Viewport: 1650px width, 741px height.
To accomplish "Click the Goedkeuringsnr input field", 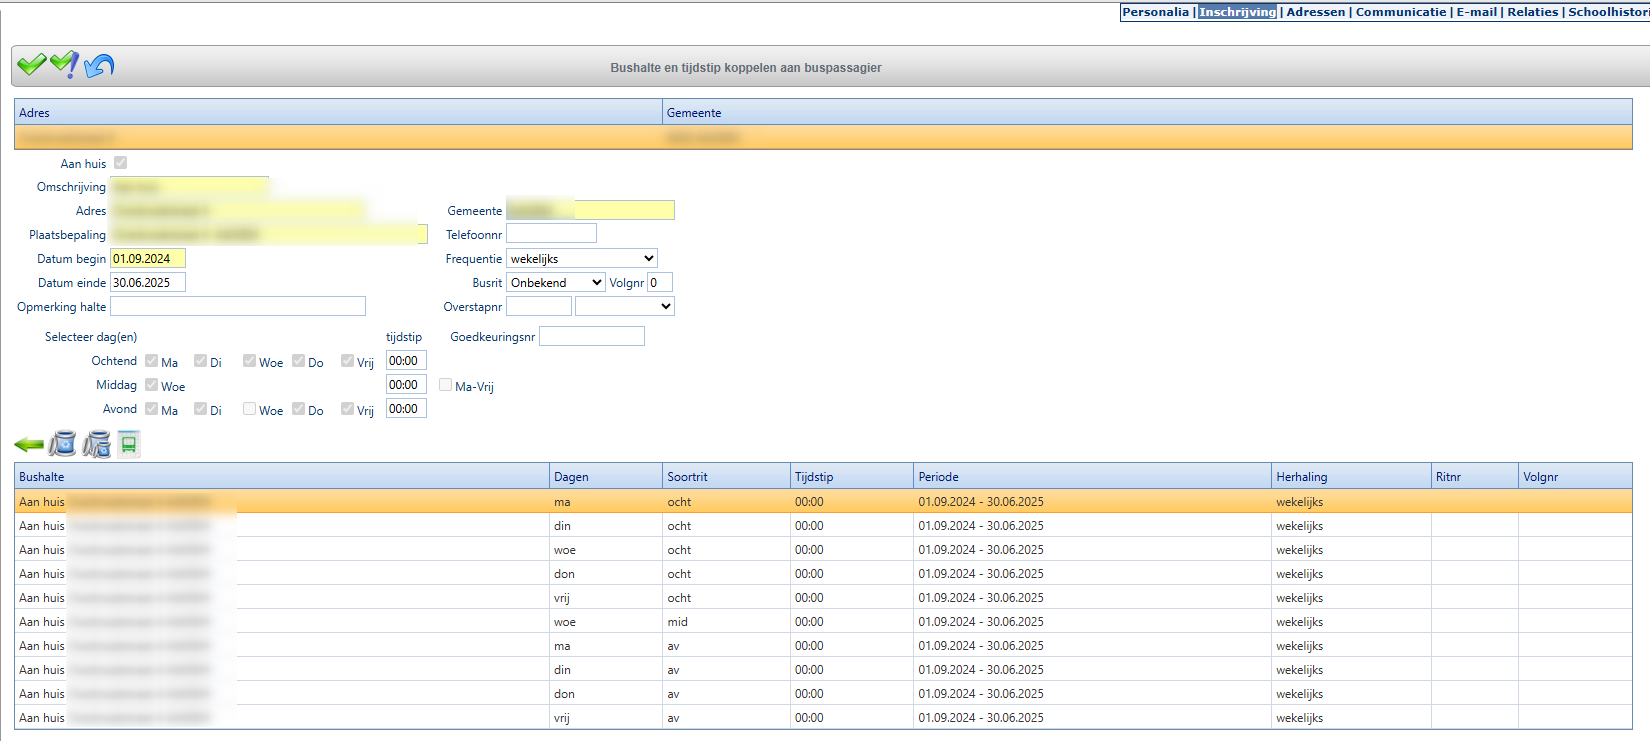I will [x=592, y=336].
